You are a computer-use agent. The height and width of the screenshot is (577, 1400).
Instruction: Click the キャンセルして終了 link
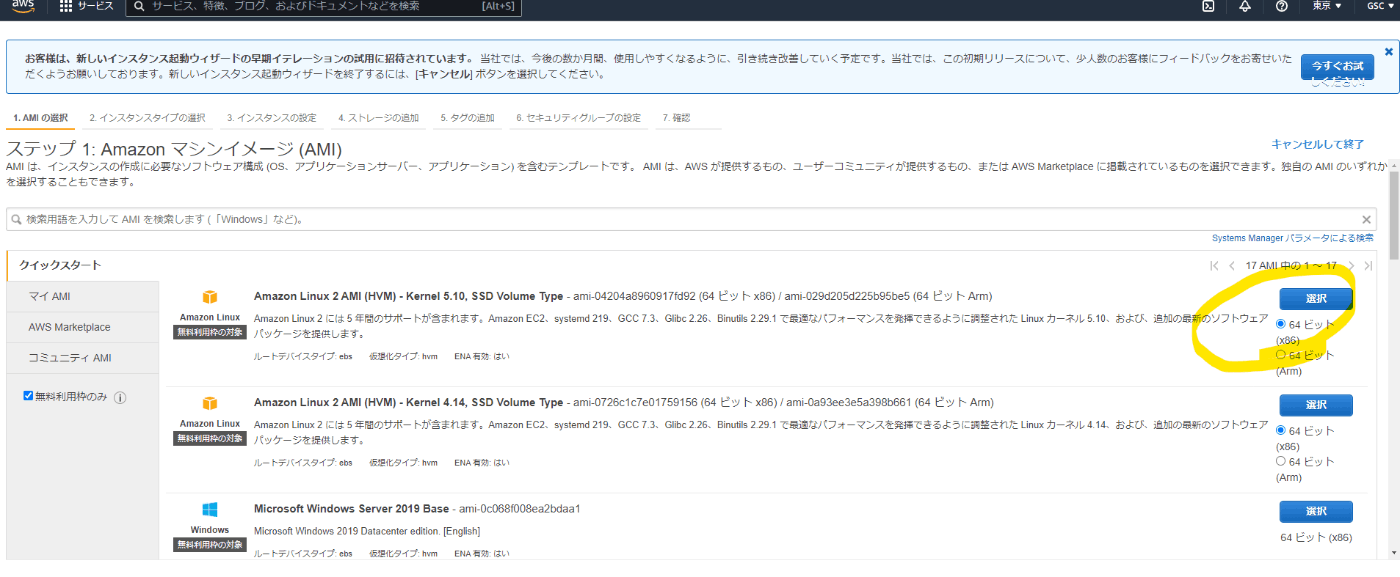[1318, 145]
